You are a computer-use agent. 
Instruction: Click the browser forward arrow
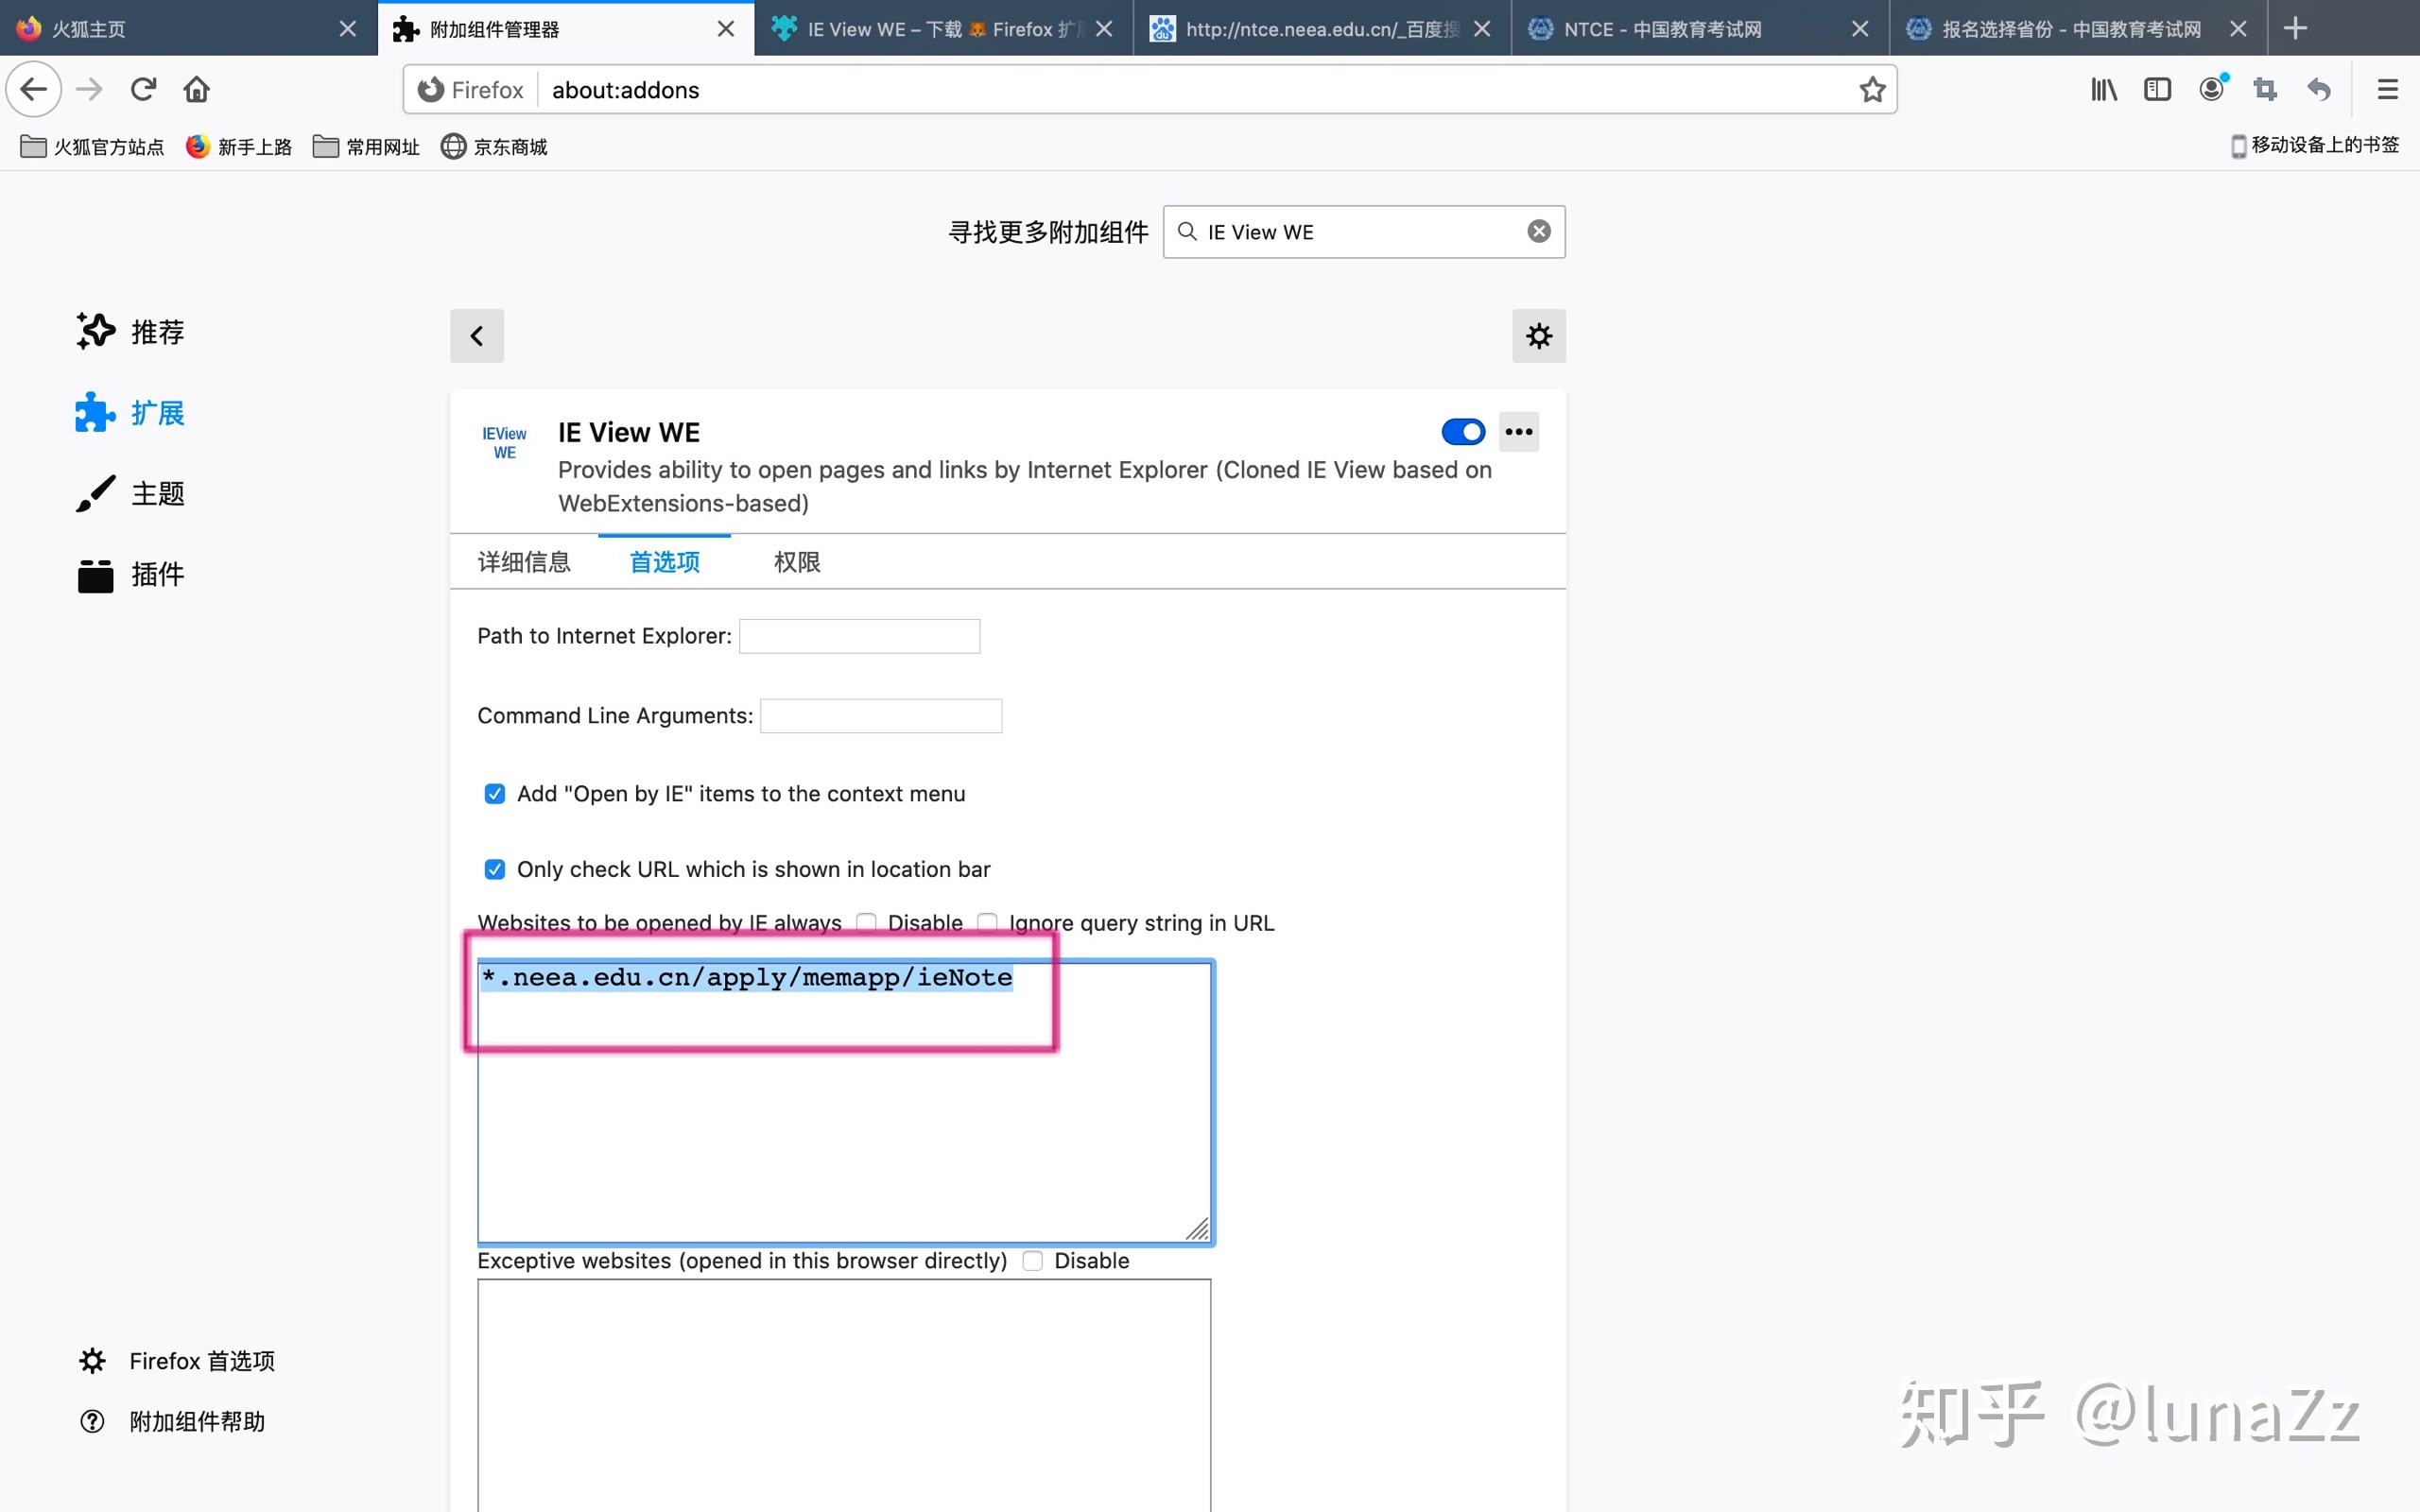tap(89, 90)
